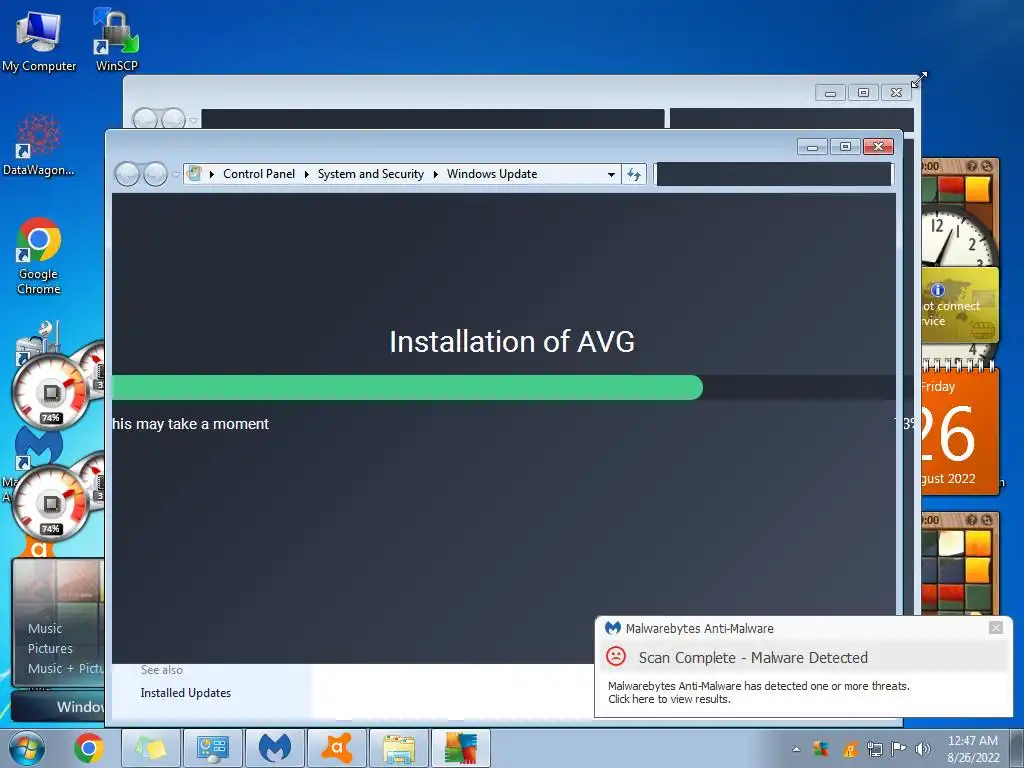Click 'Scan Complete - Malware Detected' notification

[x=753, y=658]
